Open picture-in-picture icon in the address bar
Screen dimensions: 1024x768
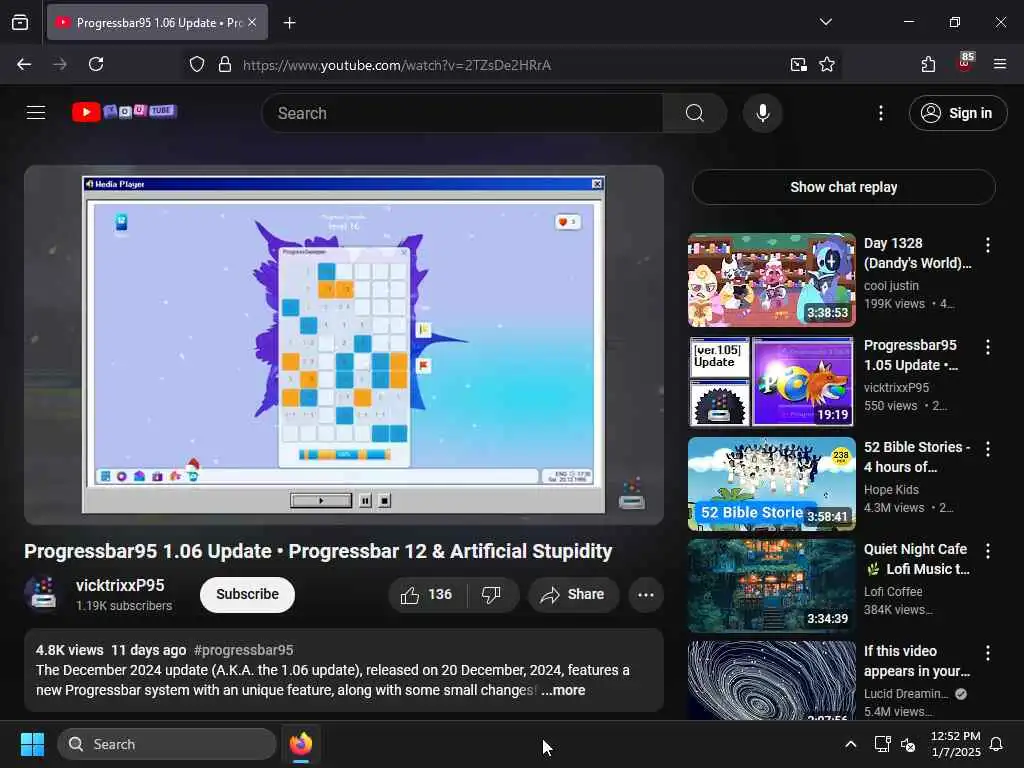[798, 65]
